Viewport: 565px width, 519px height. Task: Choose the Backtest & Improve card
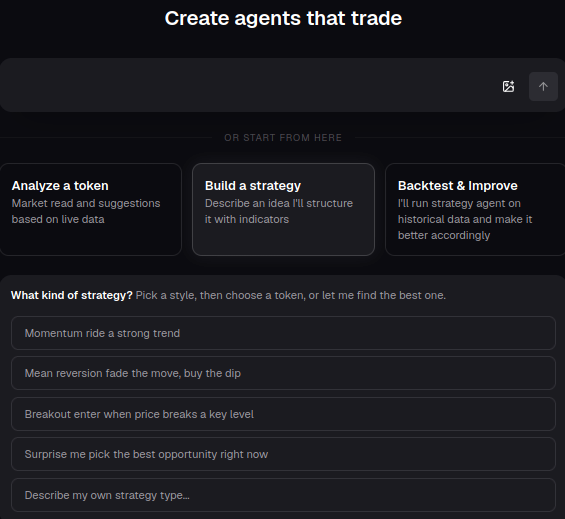pyautogui.click(x=475, y=209)
